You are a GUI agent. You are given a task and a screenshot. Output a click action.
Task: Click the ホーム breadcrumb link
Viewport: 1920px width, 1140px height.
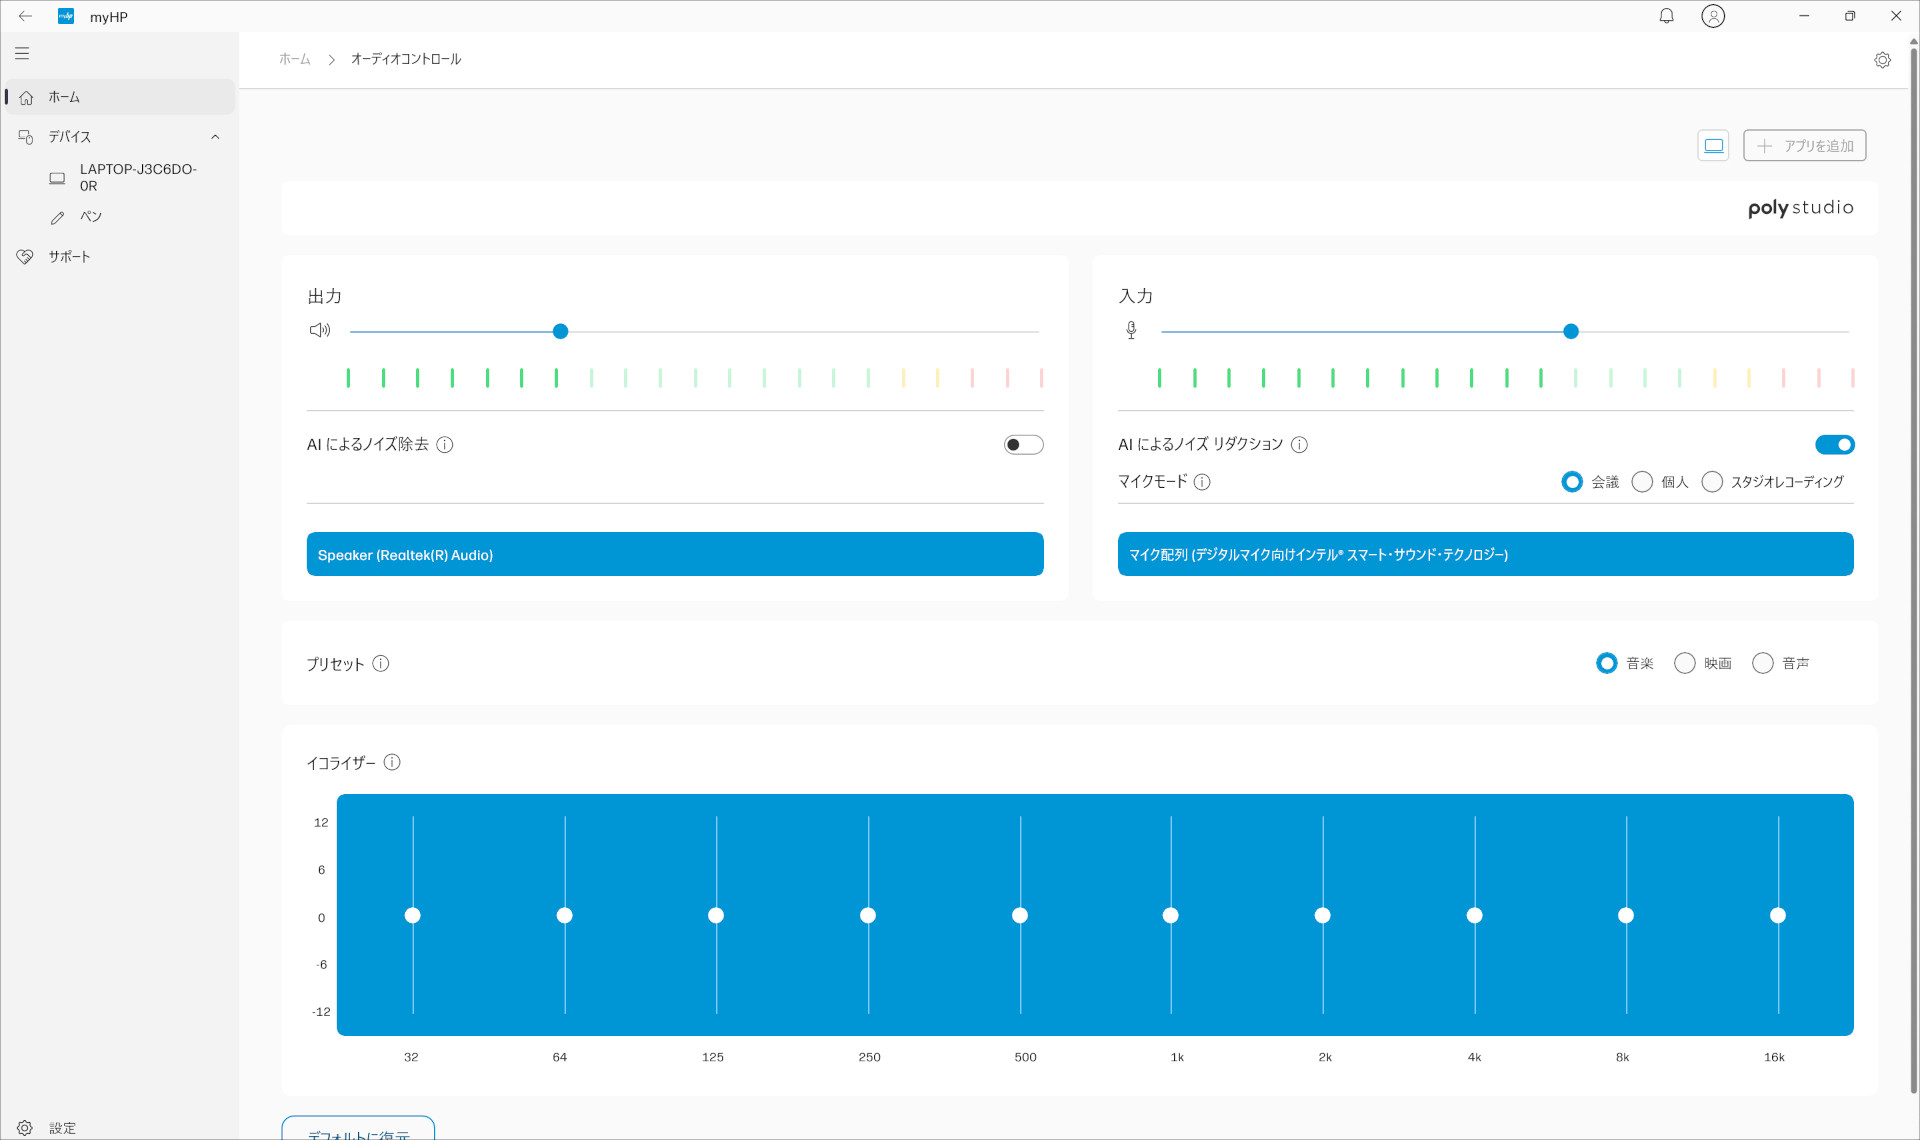click(294, 59)
